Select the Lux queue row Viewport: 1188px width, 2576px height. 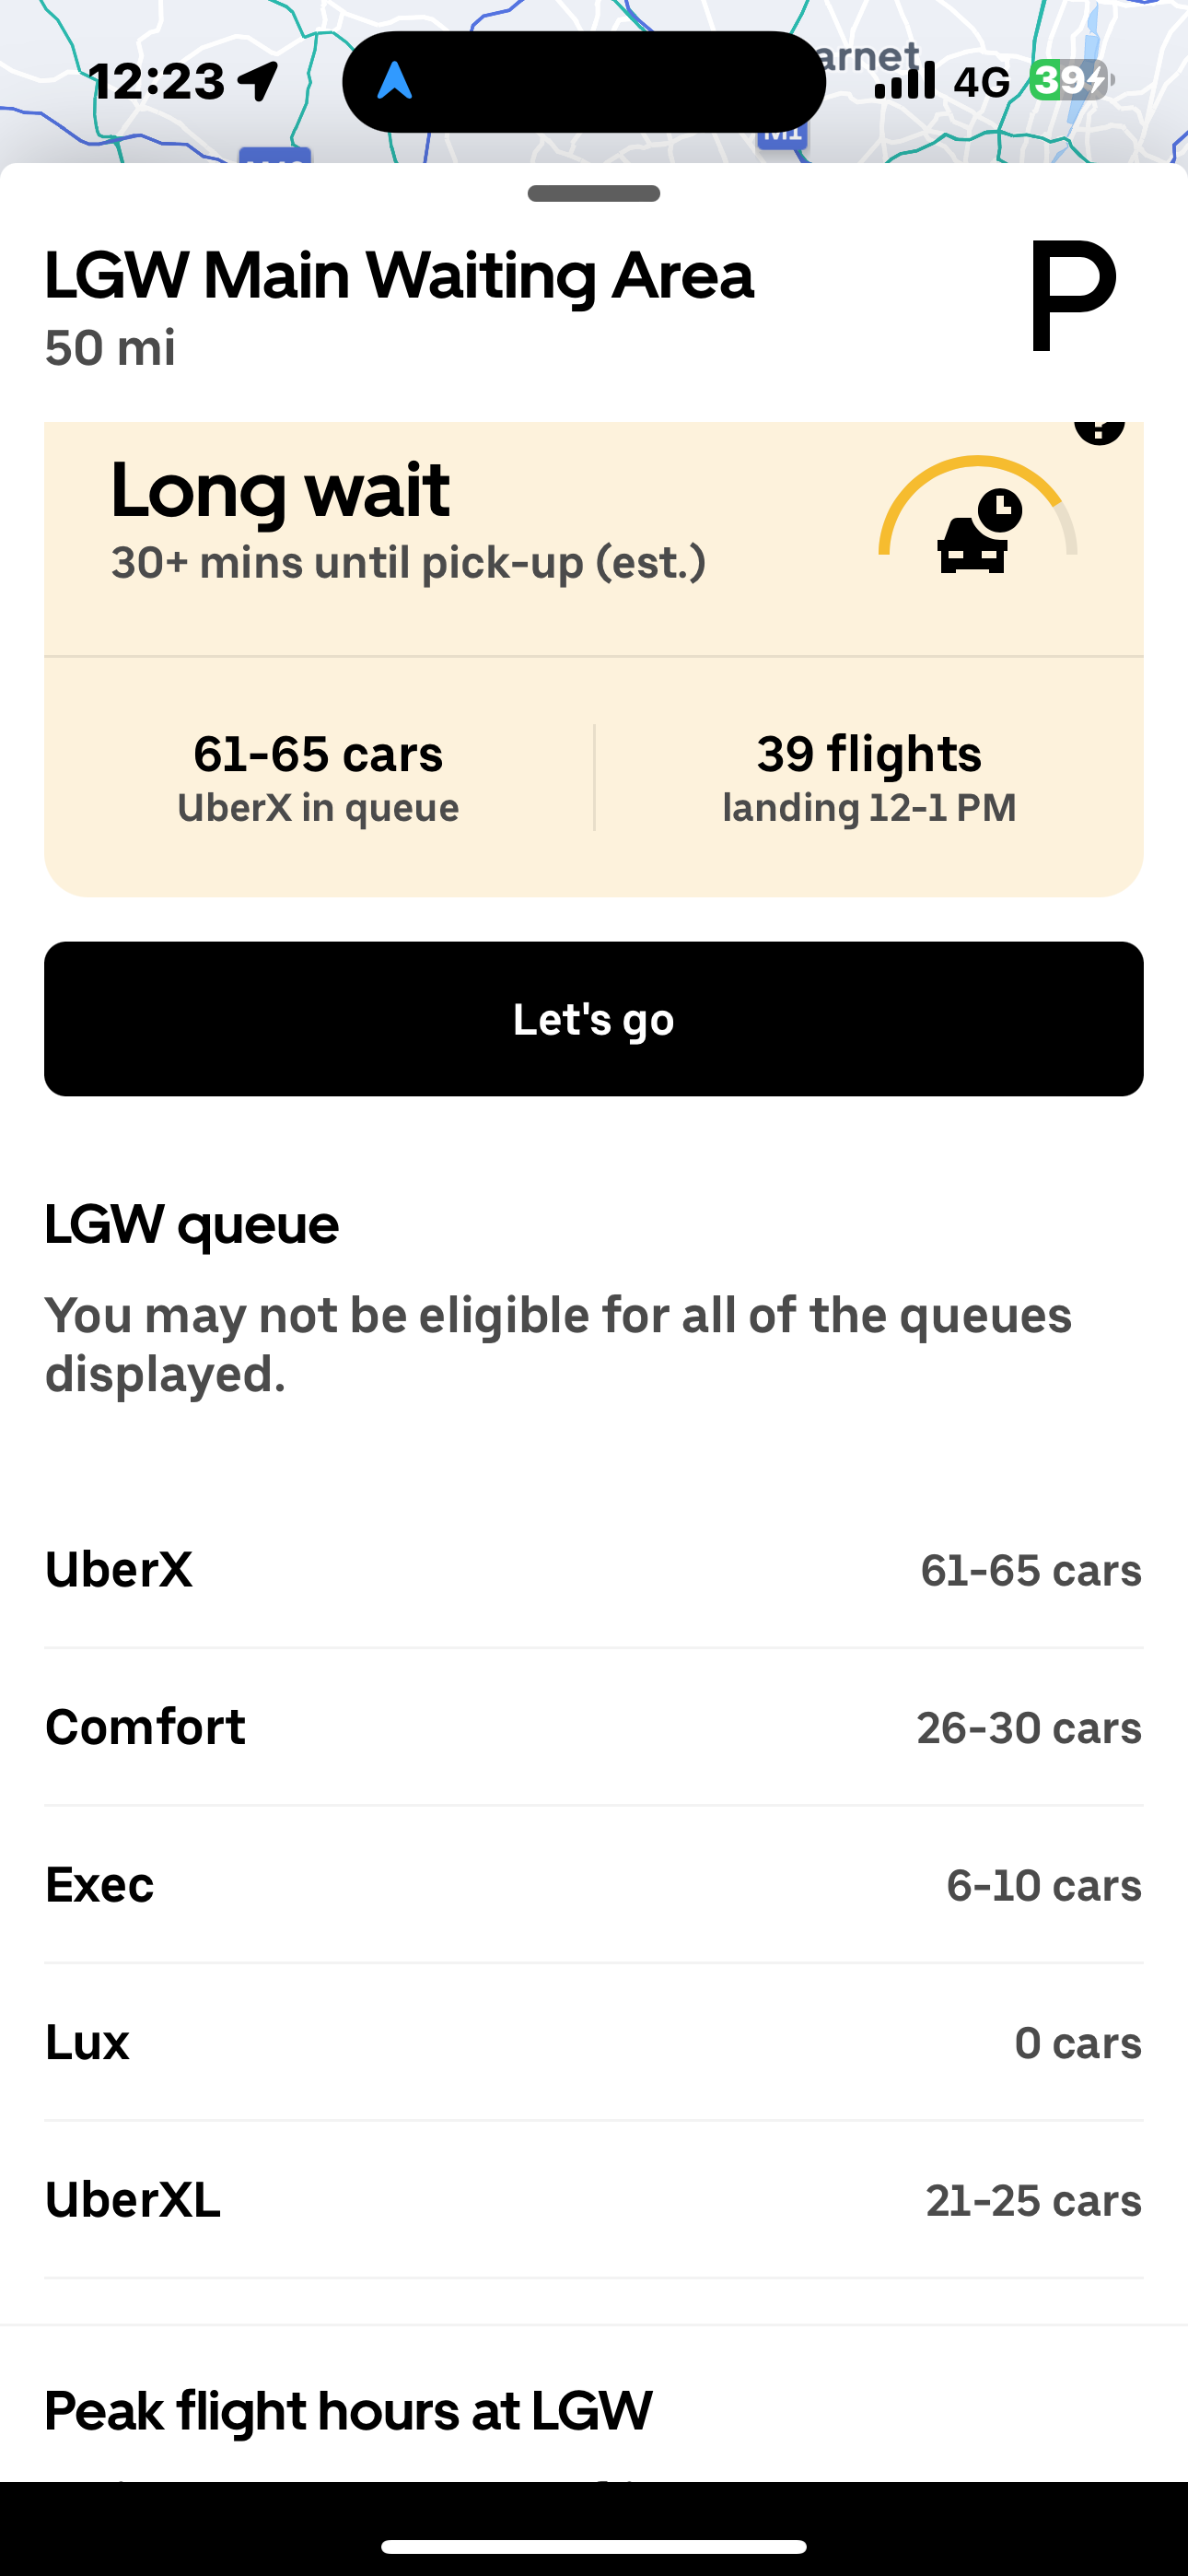point(594,2042)
